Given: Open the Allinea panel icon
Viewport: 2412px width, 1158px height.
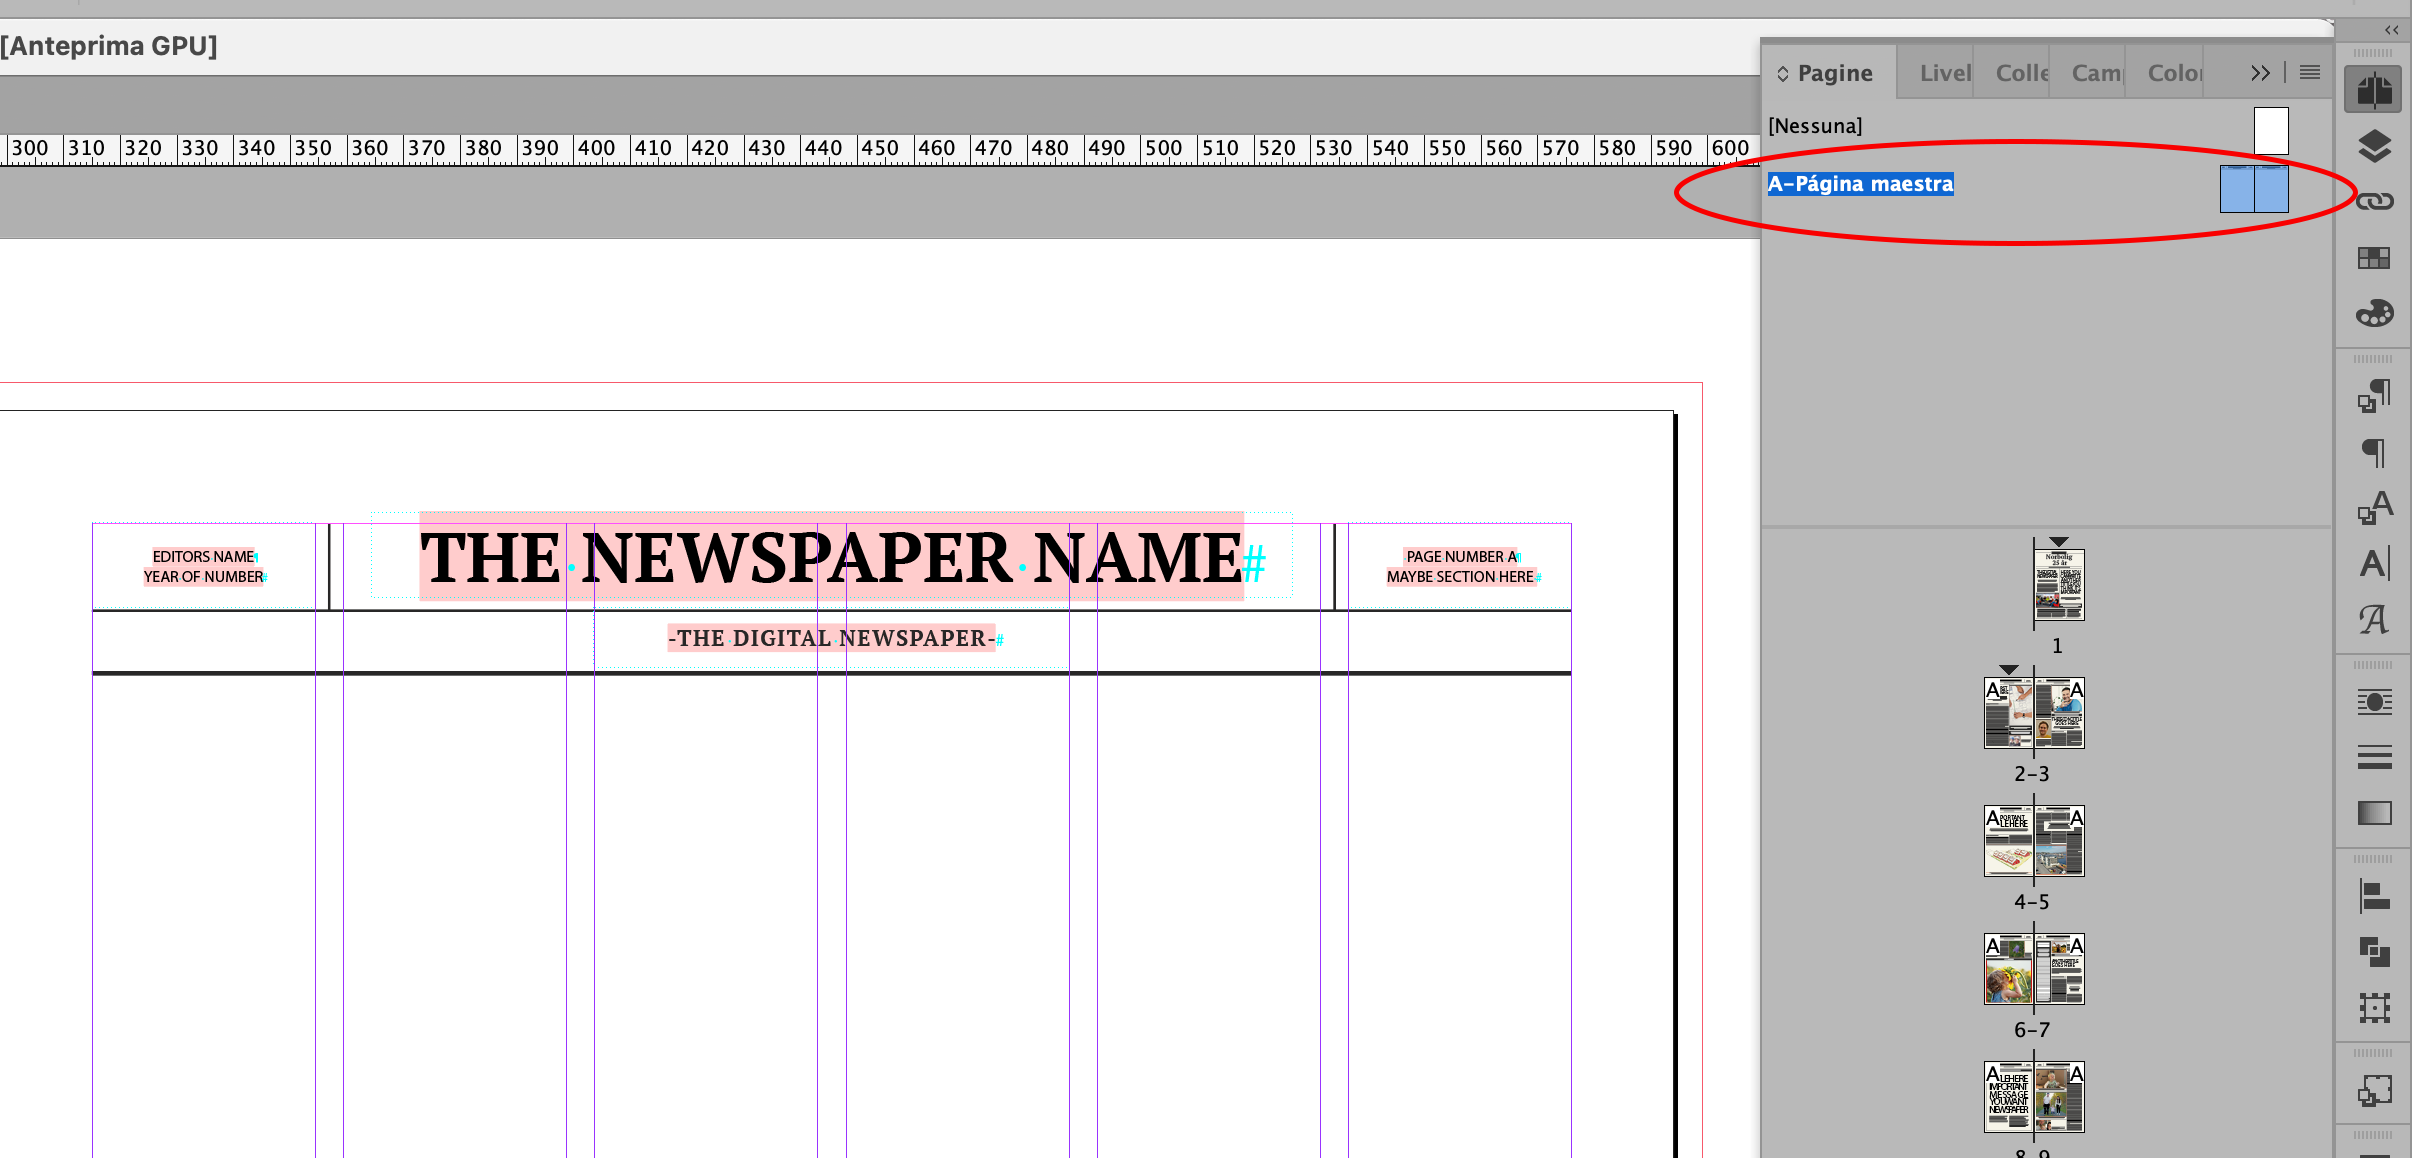Looking at the screenshot, I should [x=2375, y=895].
